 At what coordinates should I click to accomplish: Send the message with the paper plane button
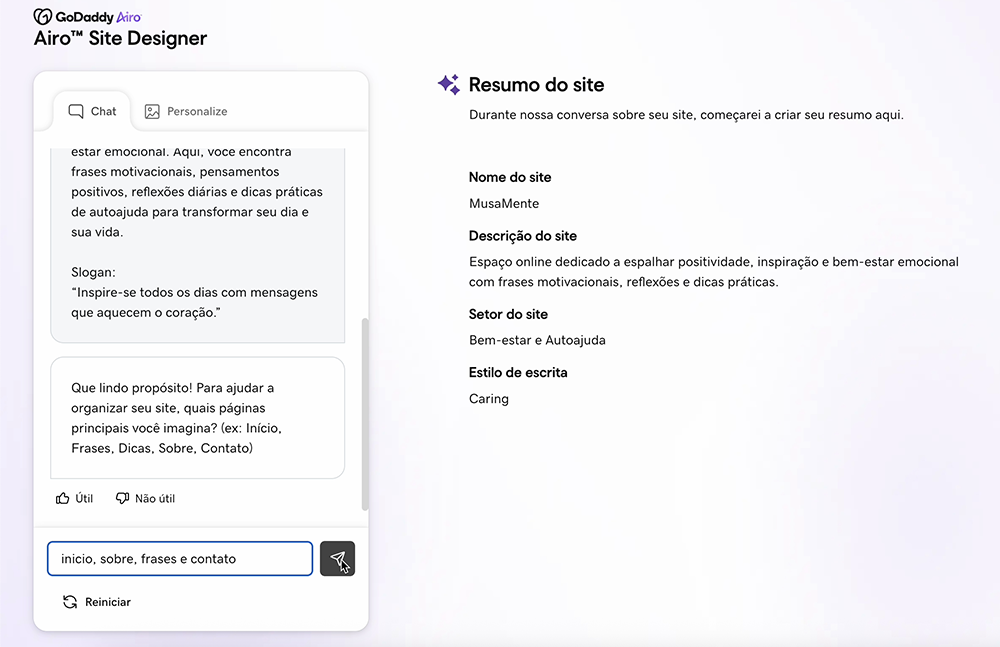click(x=337, y=559)
